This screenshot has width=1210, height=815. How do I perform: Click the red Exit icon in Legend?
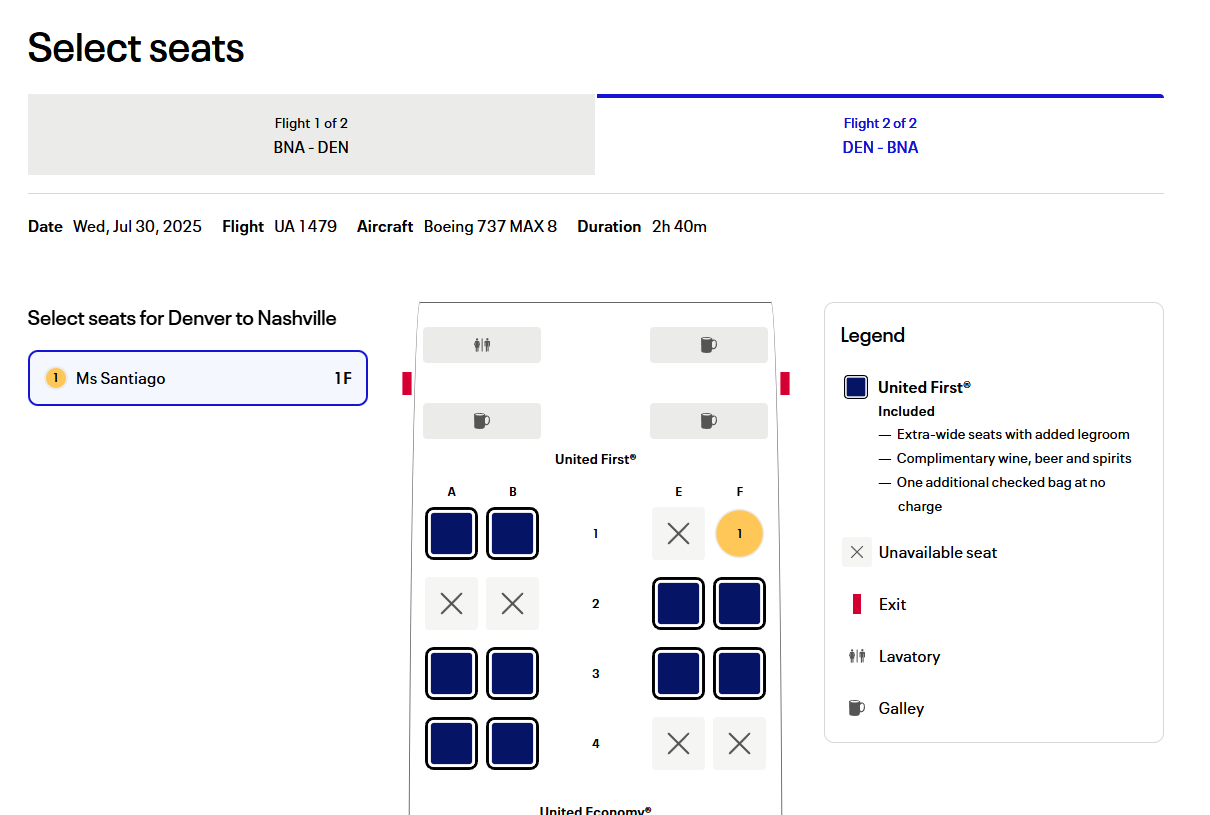point(857,604)
